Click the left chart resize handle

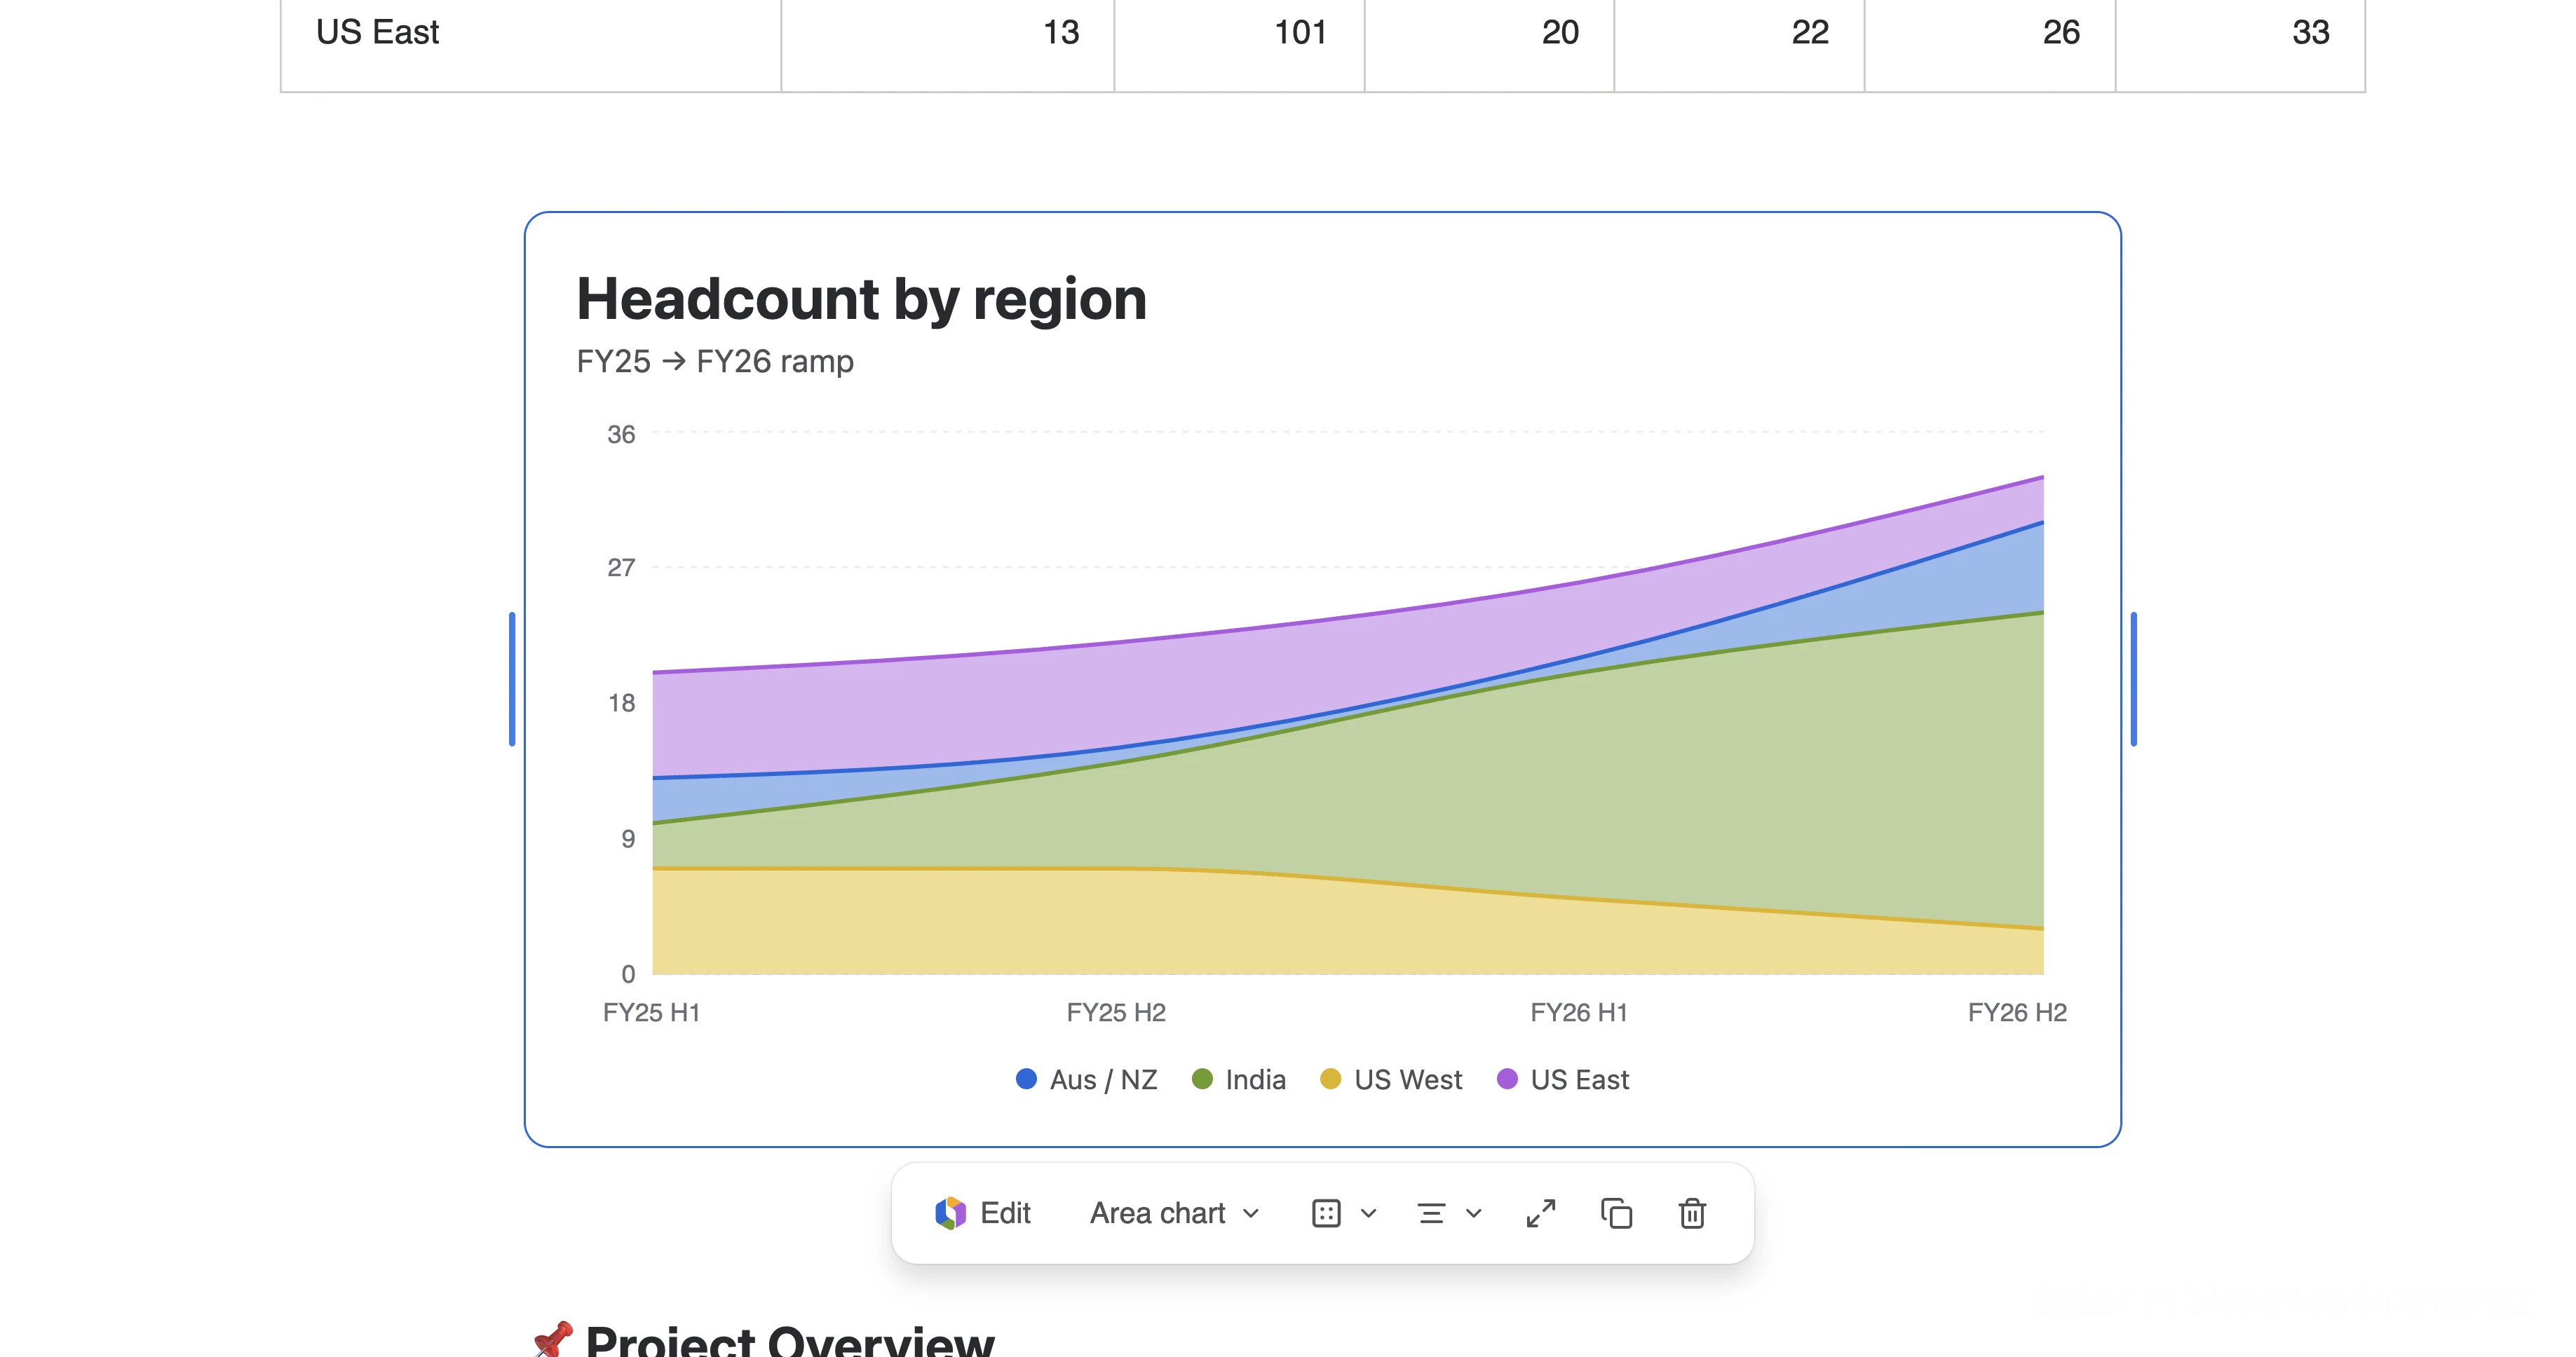point(512,679)
